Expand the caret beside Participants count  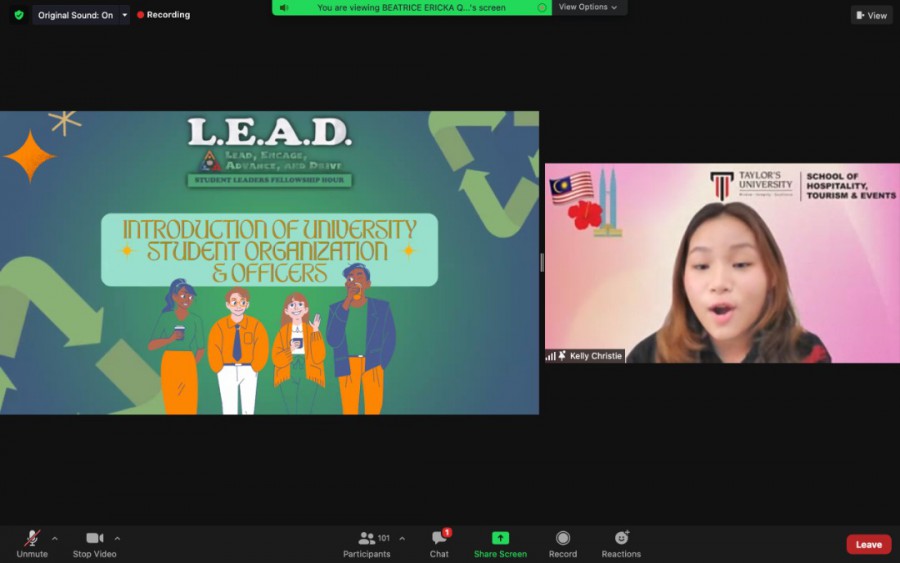tap(402, 538)
